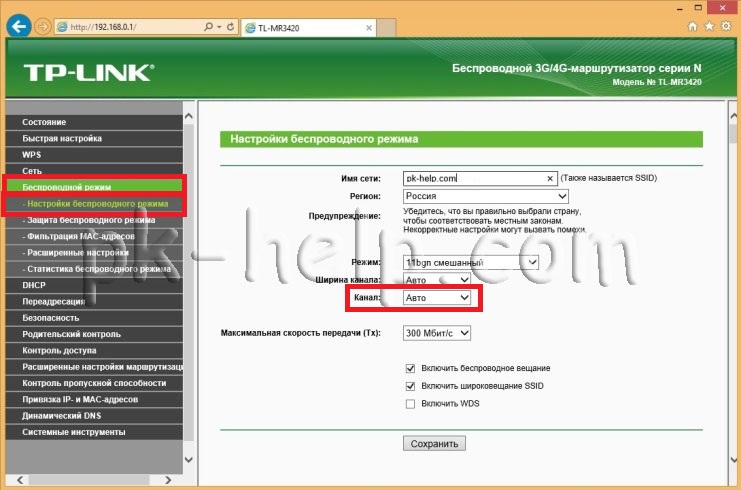The height and width of the screenshot is (490, 741).
Task: Toggle Включить широковещание SSID checkbox
Action: pos(410,386)
